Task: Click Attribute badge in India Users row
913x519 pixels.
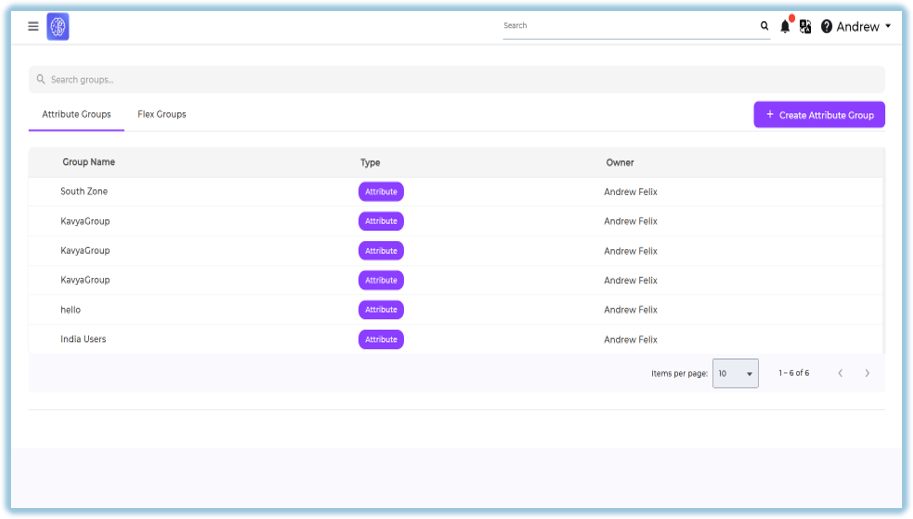Action: click(x=381, y=340)
